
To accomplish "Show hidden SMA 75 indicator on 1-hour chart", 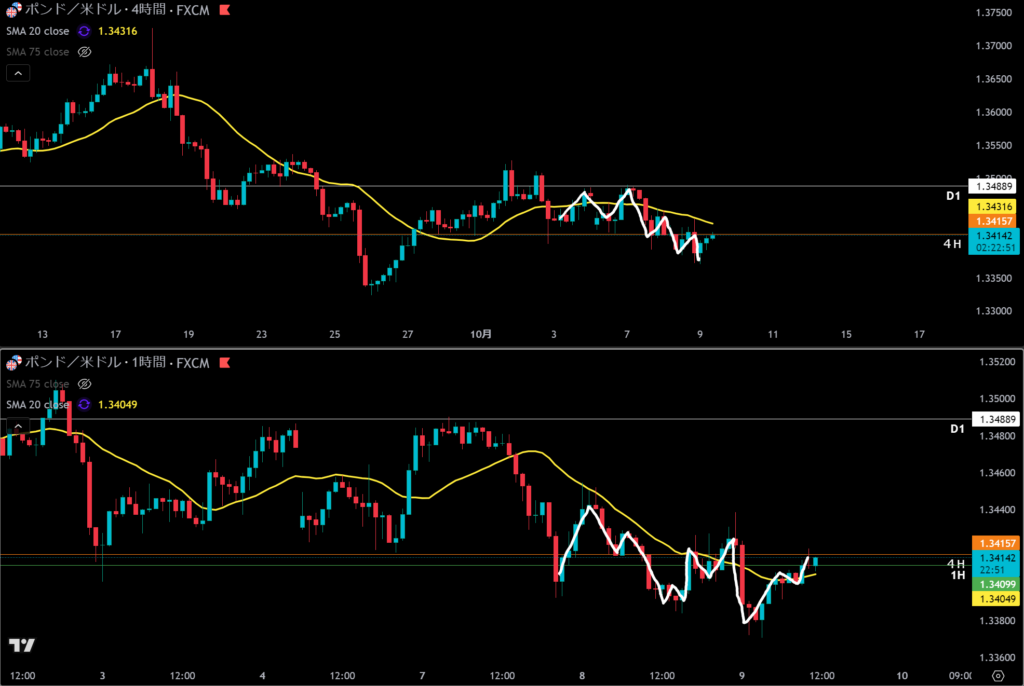I will coord(85,384).
